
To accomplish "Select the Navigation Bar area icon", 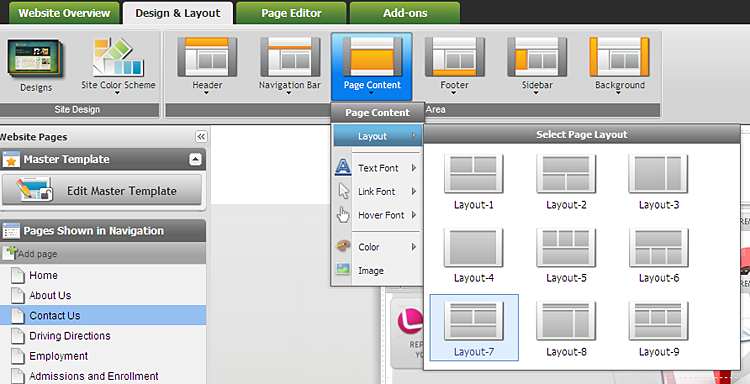I will point(290,57).
